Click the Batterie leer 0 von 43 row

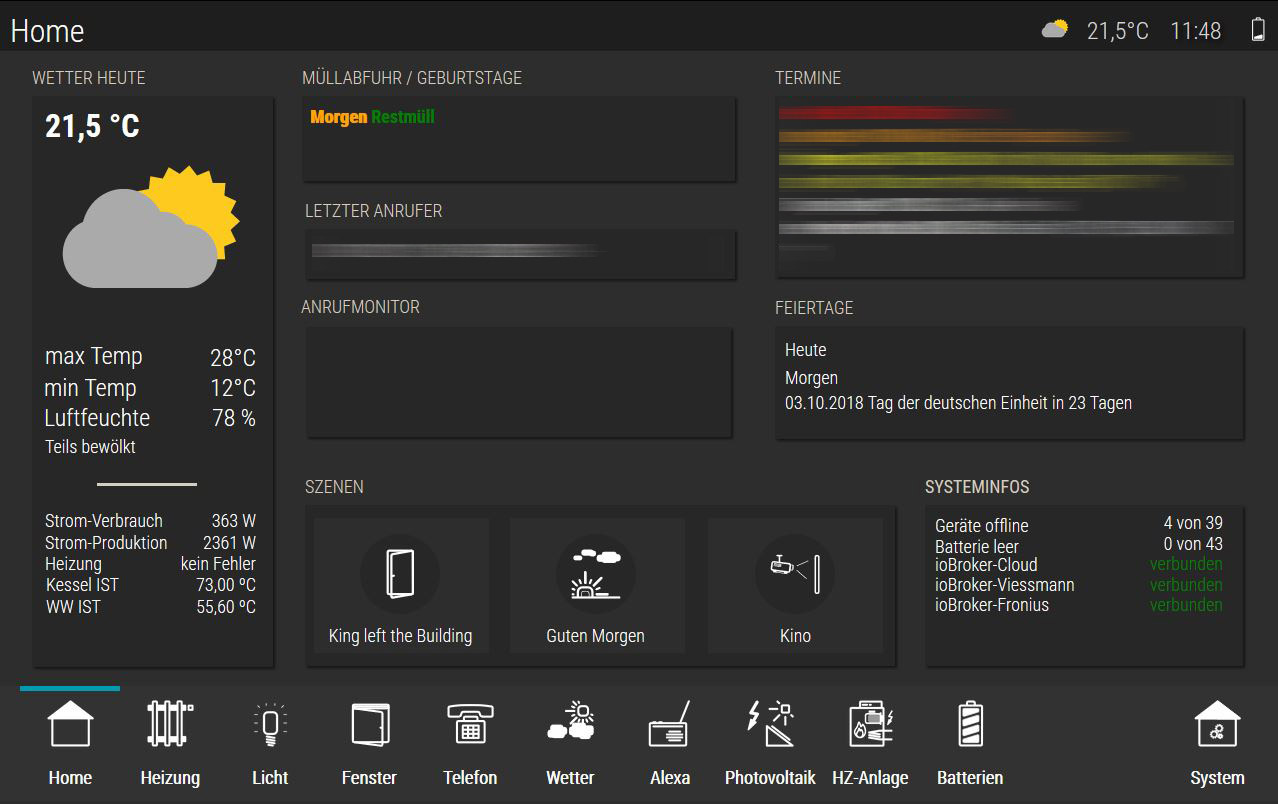1078,545
